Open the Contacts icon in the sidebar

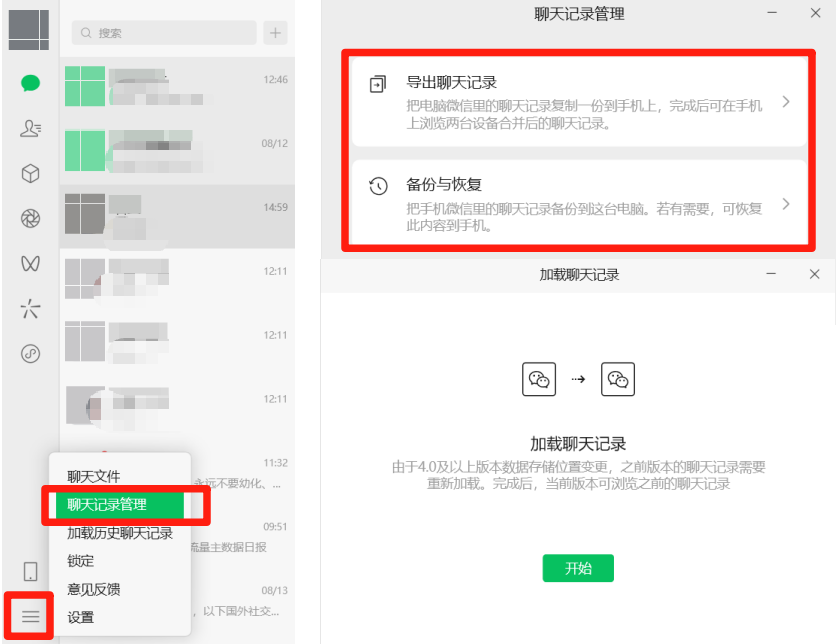click(29, 129)
